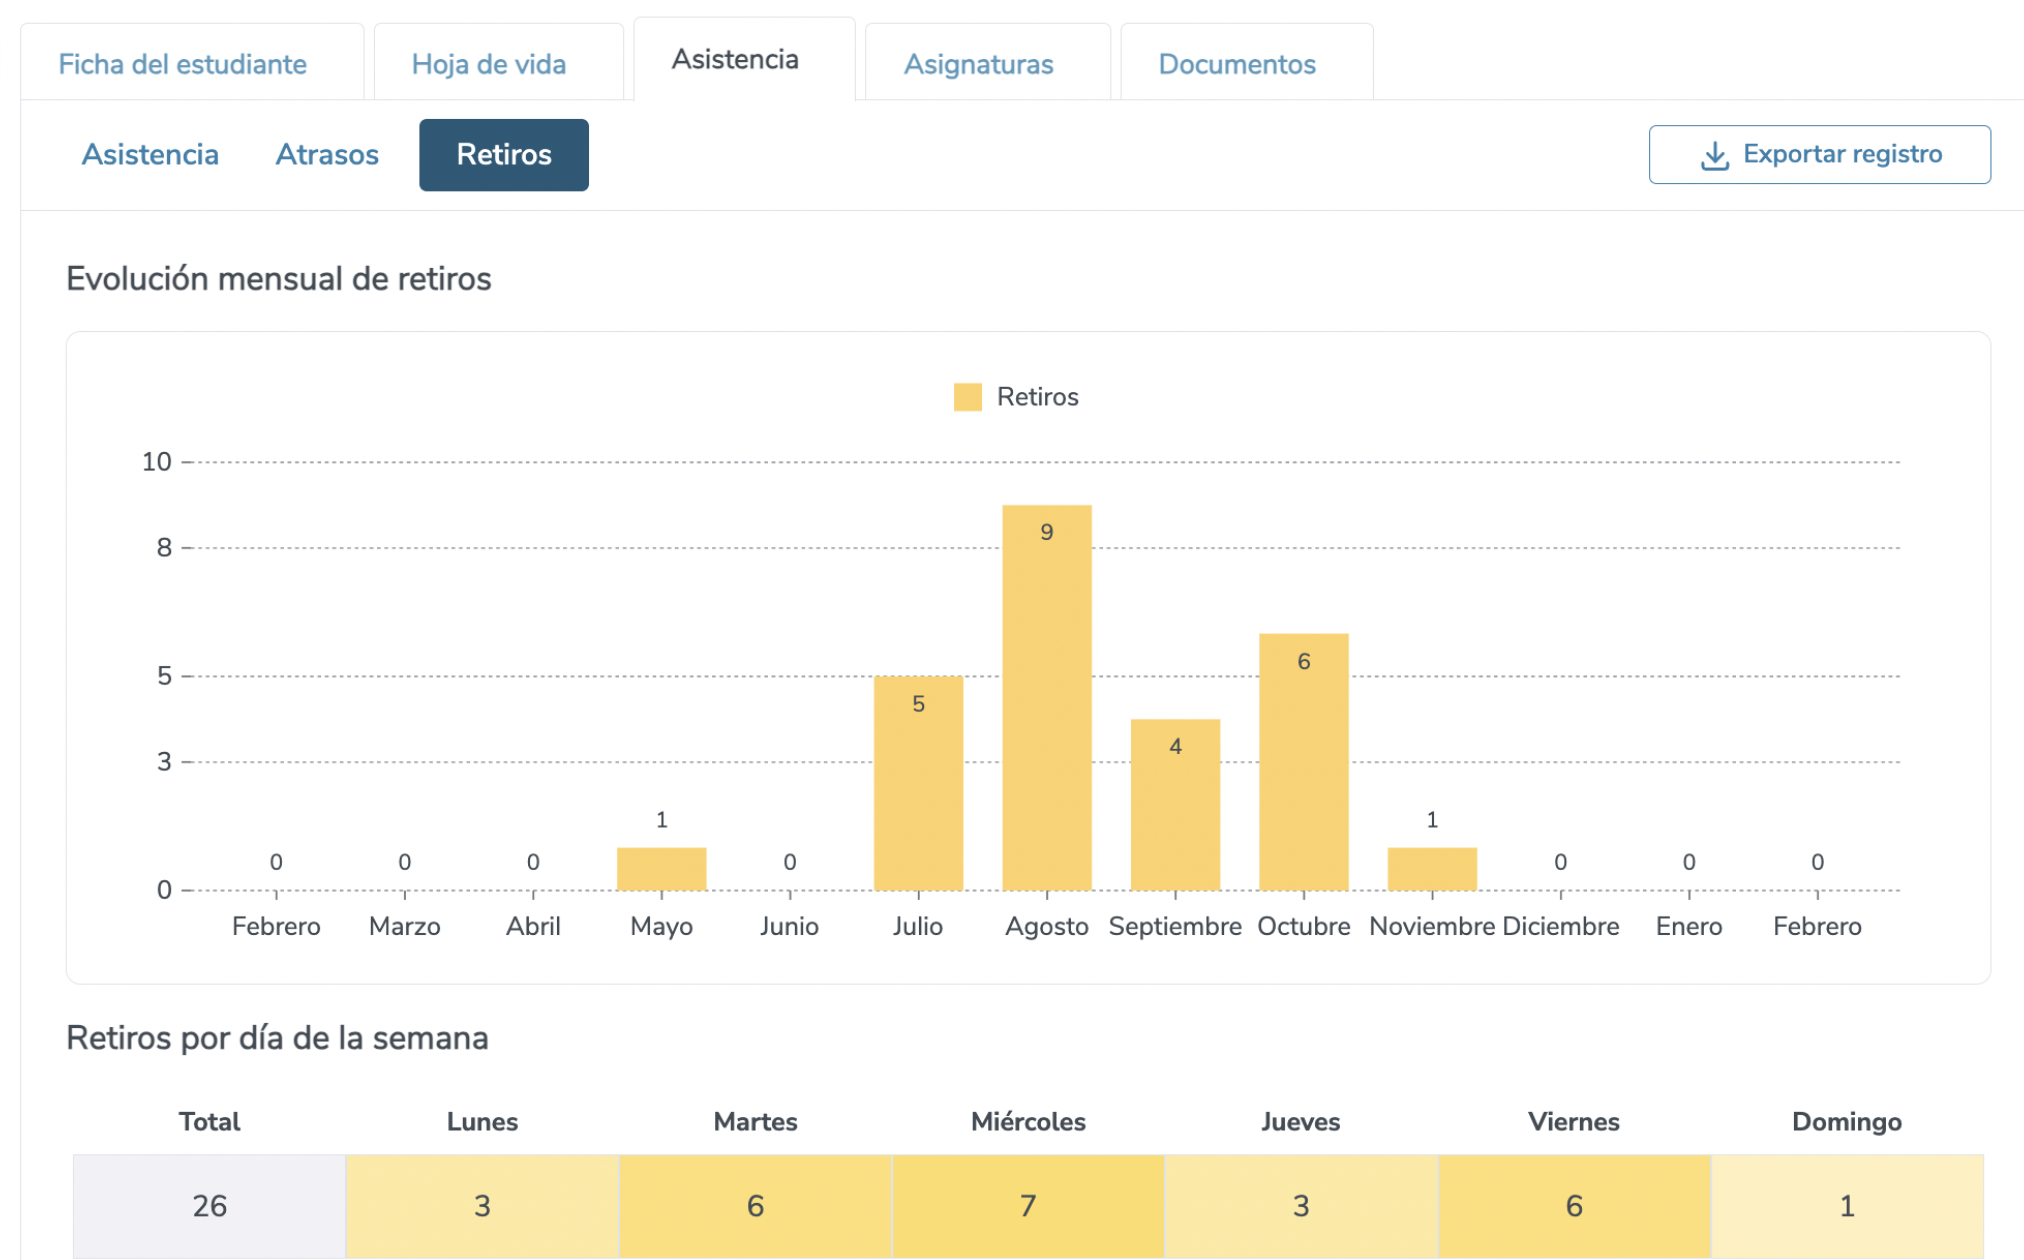
Task: Click the Domingo cell showing 1
Action: (x=1846, y=1205)
